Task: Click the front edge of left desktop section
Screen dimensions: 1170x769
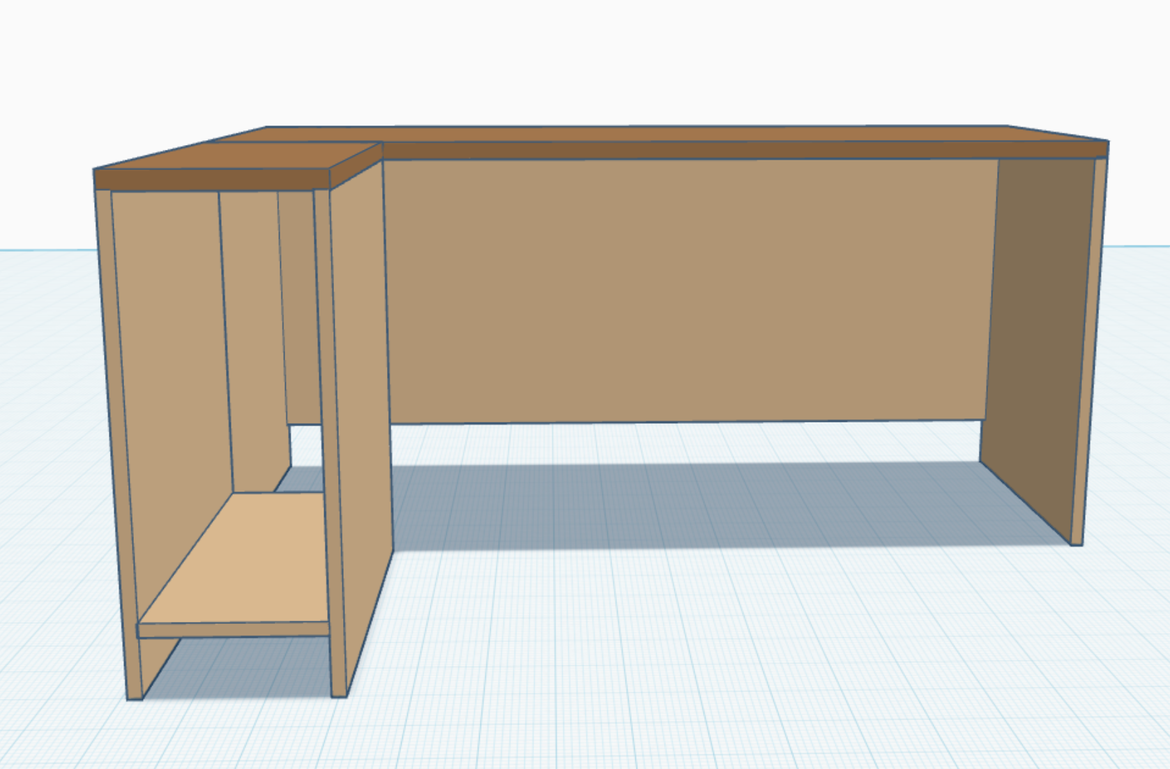Action: pyautogui.click(x=212, y=179)
